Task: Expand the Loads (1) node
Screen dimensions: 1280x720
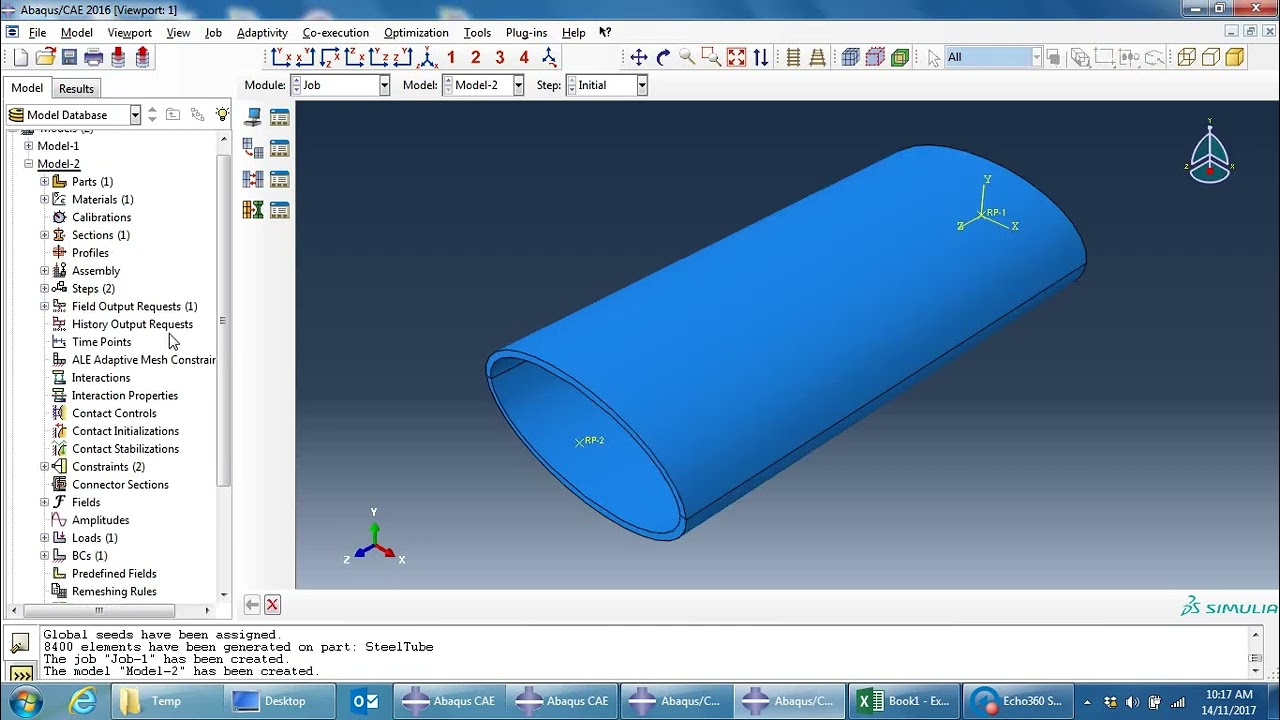Action: point(44,538)
